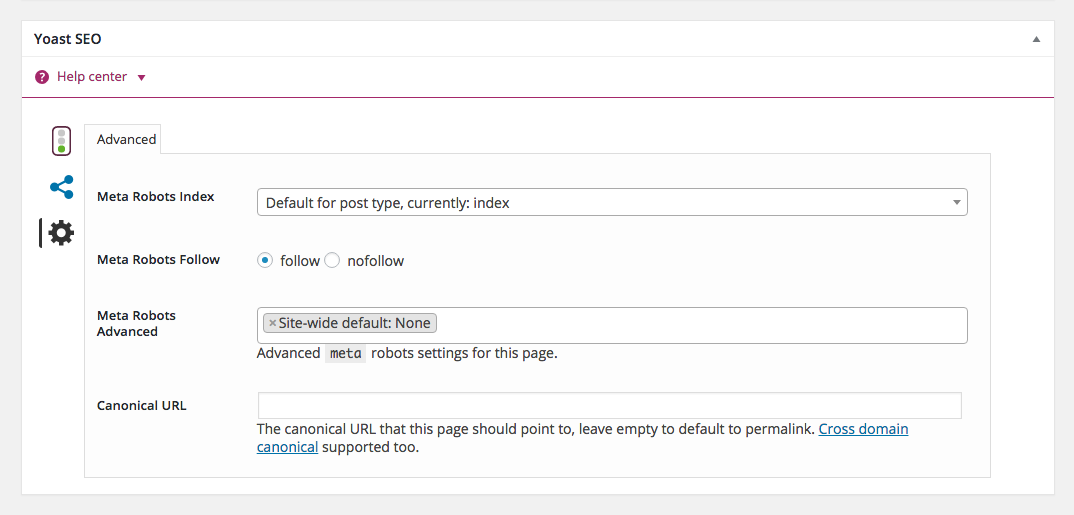Remove the Site-wide default: None tag
The image size is (1074, 515).
coord(273,323)
